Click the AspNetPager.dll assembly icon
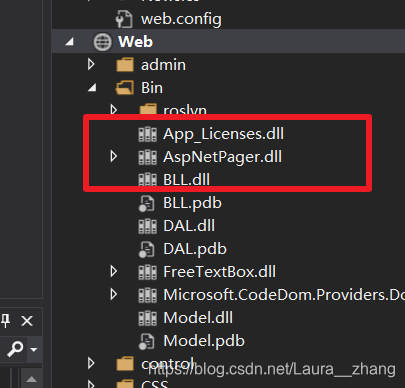 click(147, 157)
